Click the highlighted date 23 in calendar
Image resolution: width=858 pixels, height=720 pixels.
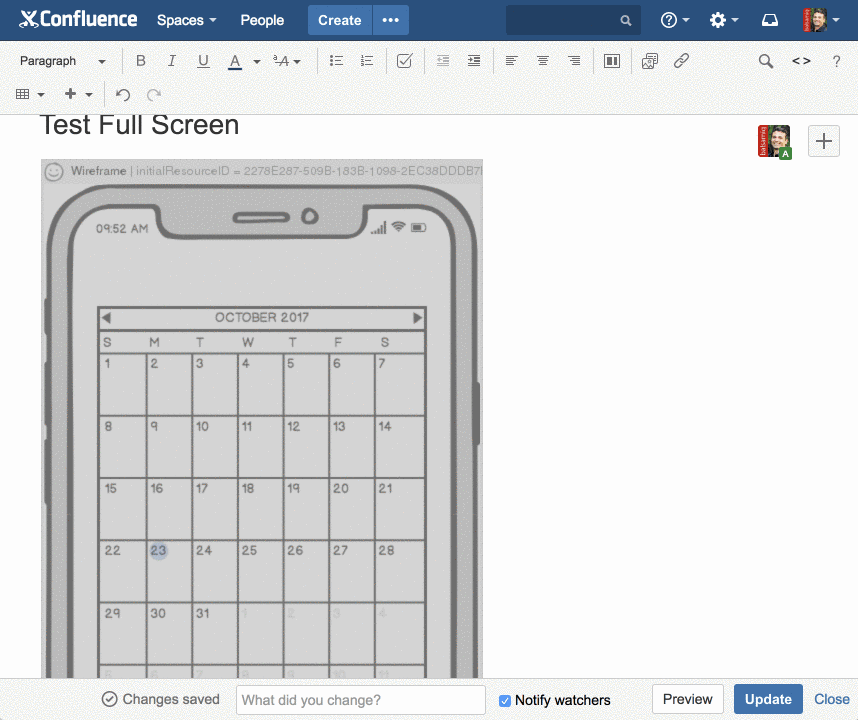(158, 550)
